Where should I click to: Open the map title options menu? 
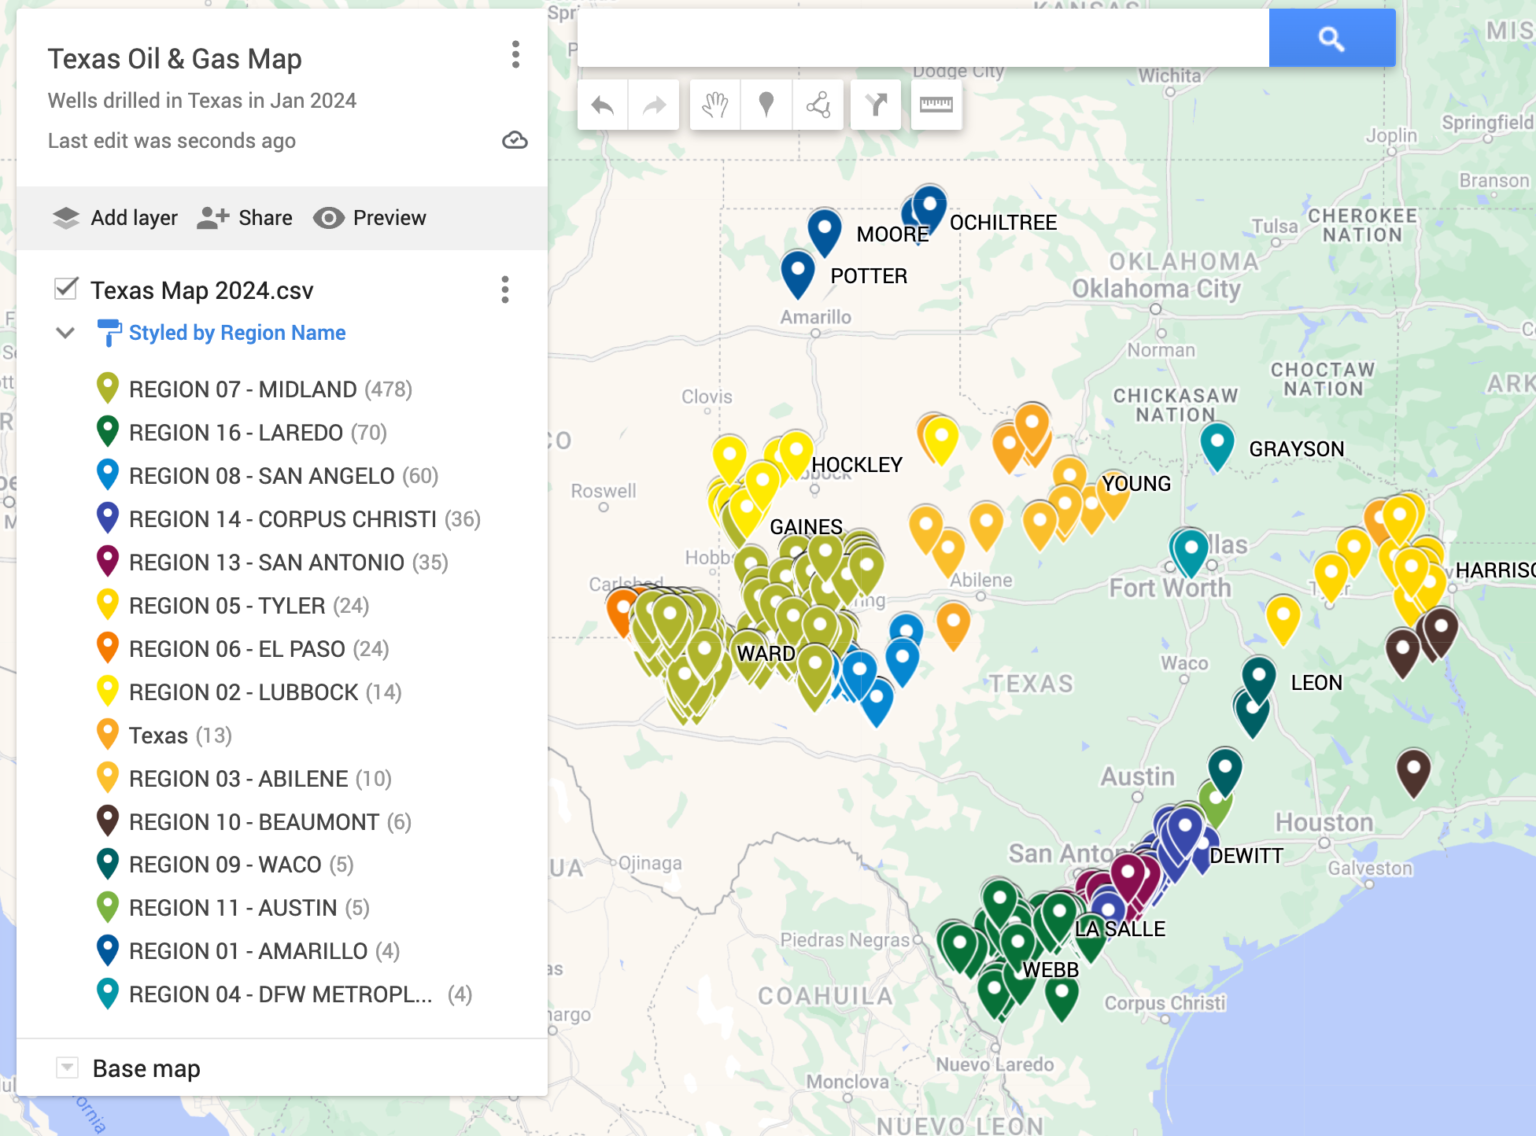tap(516, 55)
